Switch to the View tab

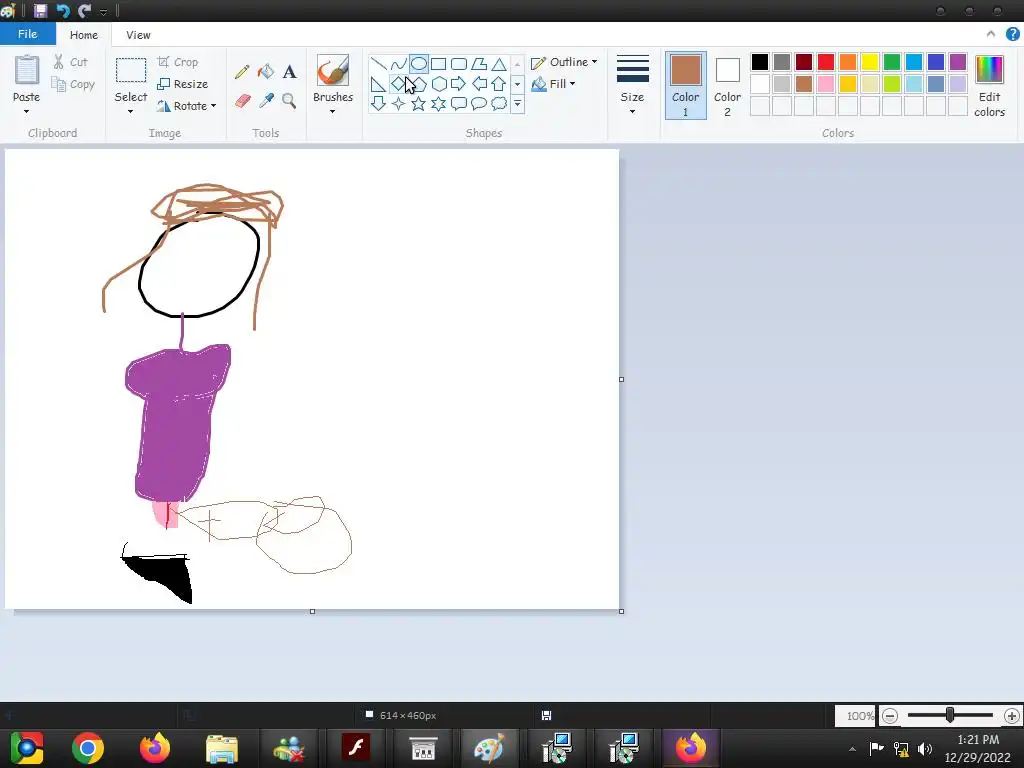138,35
